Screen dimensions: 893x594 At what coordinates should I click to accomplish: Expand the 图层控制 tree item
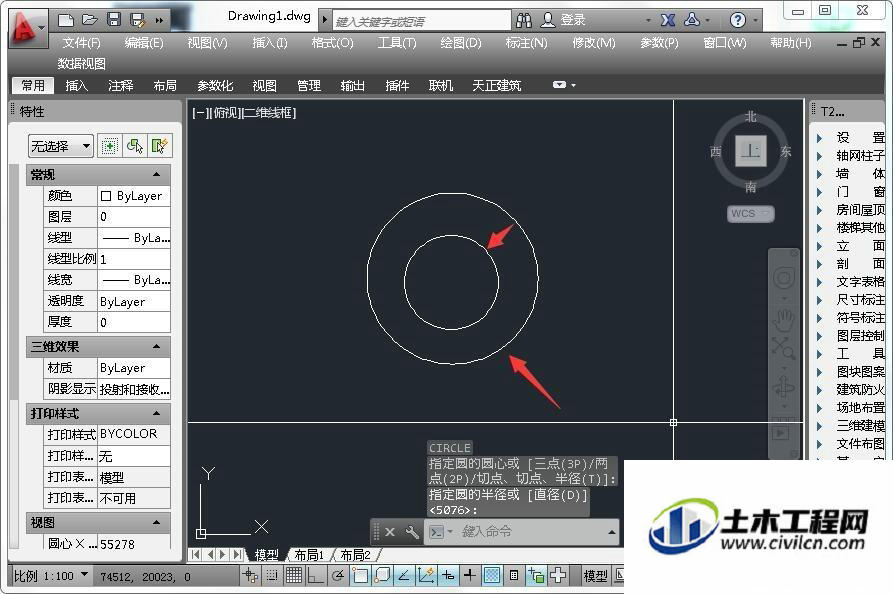(820, 336)
